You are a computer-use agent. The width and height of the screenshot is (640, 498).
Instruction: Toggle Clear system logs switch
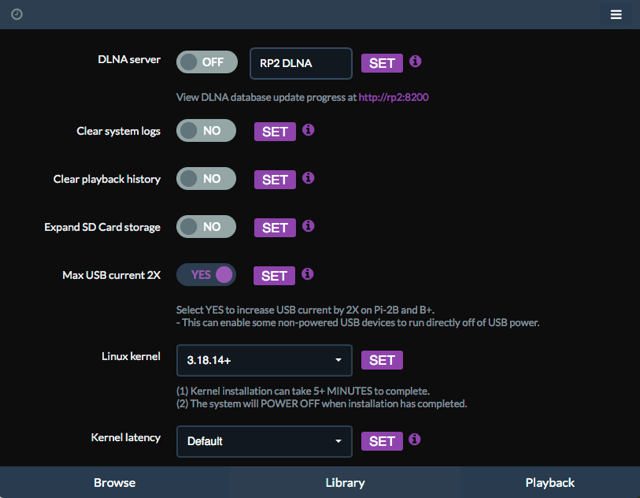(206, 131)
